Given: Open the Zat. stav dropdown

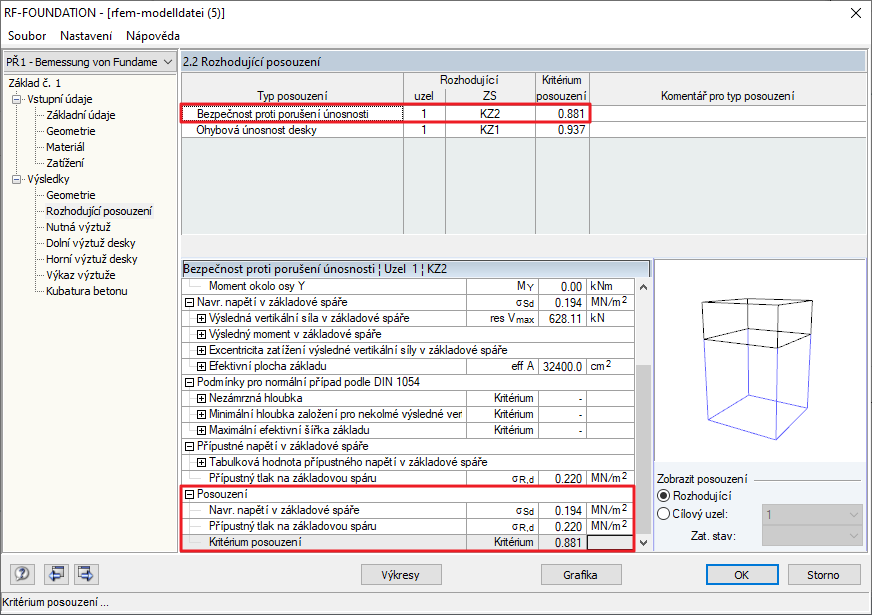Looking at the screenshot, I should pyautogui.click(x=811, y=536).
